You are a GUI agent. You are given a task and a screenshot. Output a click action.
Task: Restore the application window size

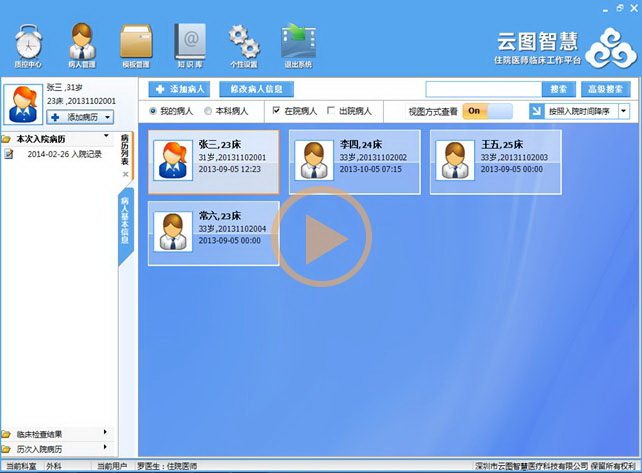point(620,8)
